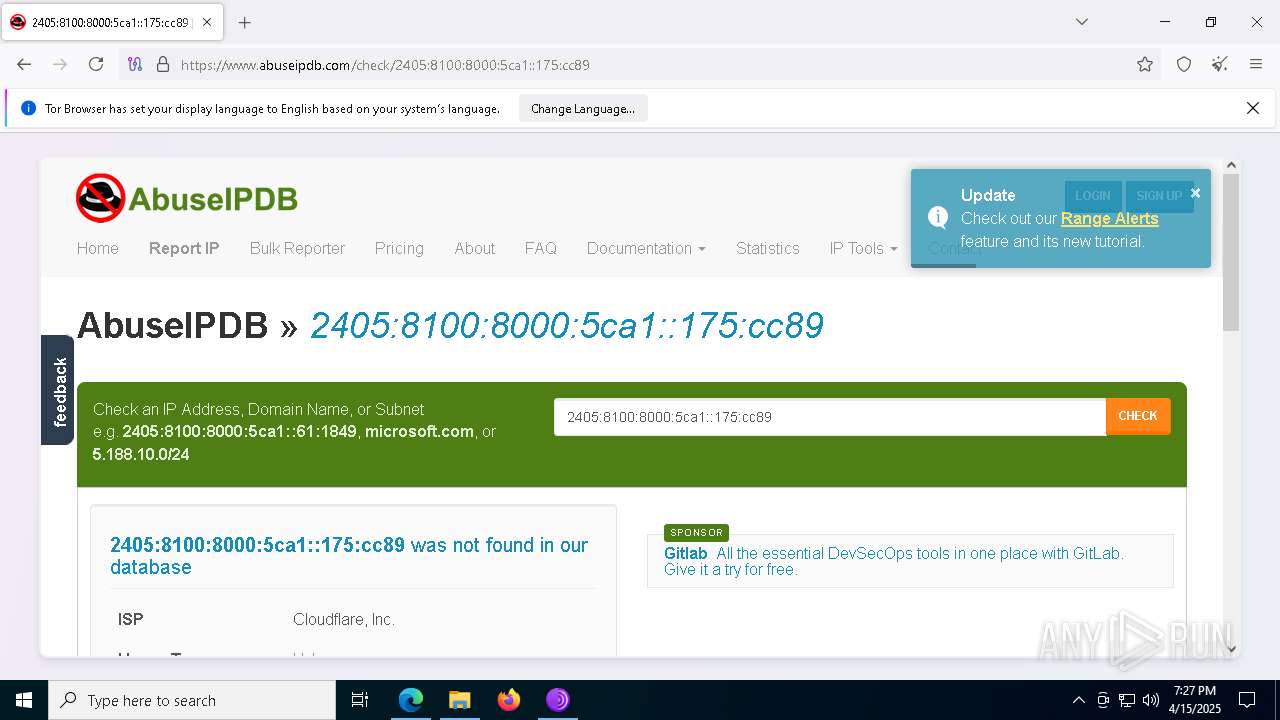The height and width of the screenshot is (720, 1280).
Task: Open Firefox from the taskbar
Action: tap(508, 700)
